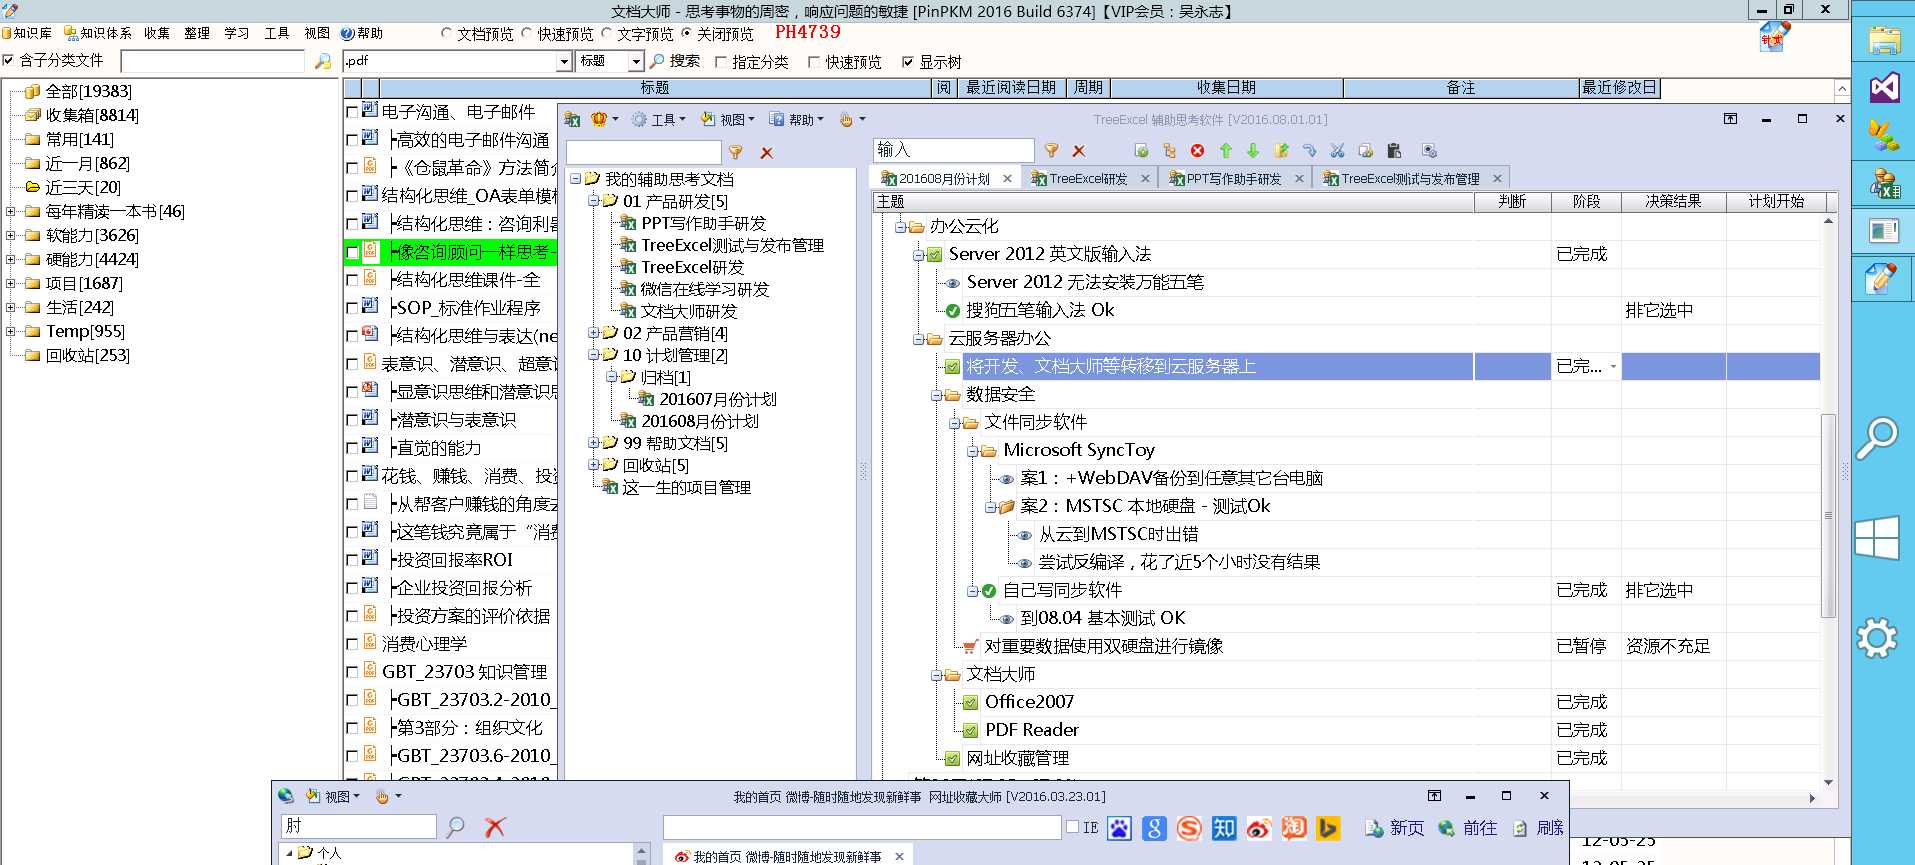Open 视图 in the bookmark window
The width and height of the screenshot is (1915, 865).
pos(333,797)
